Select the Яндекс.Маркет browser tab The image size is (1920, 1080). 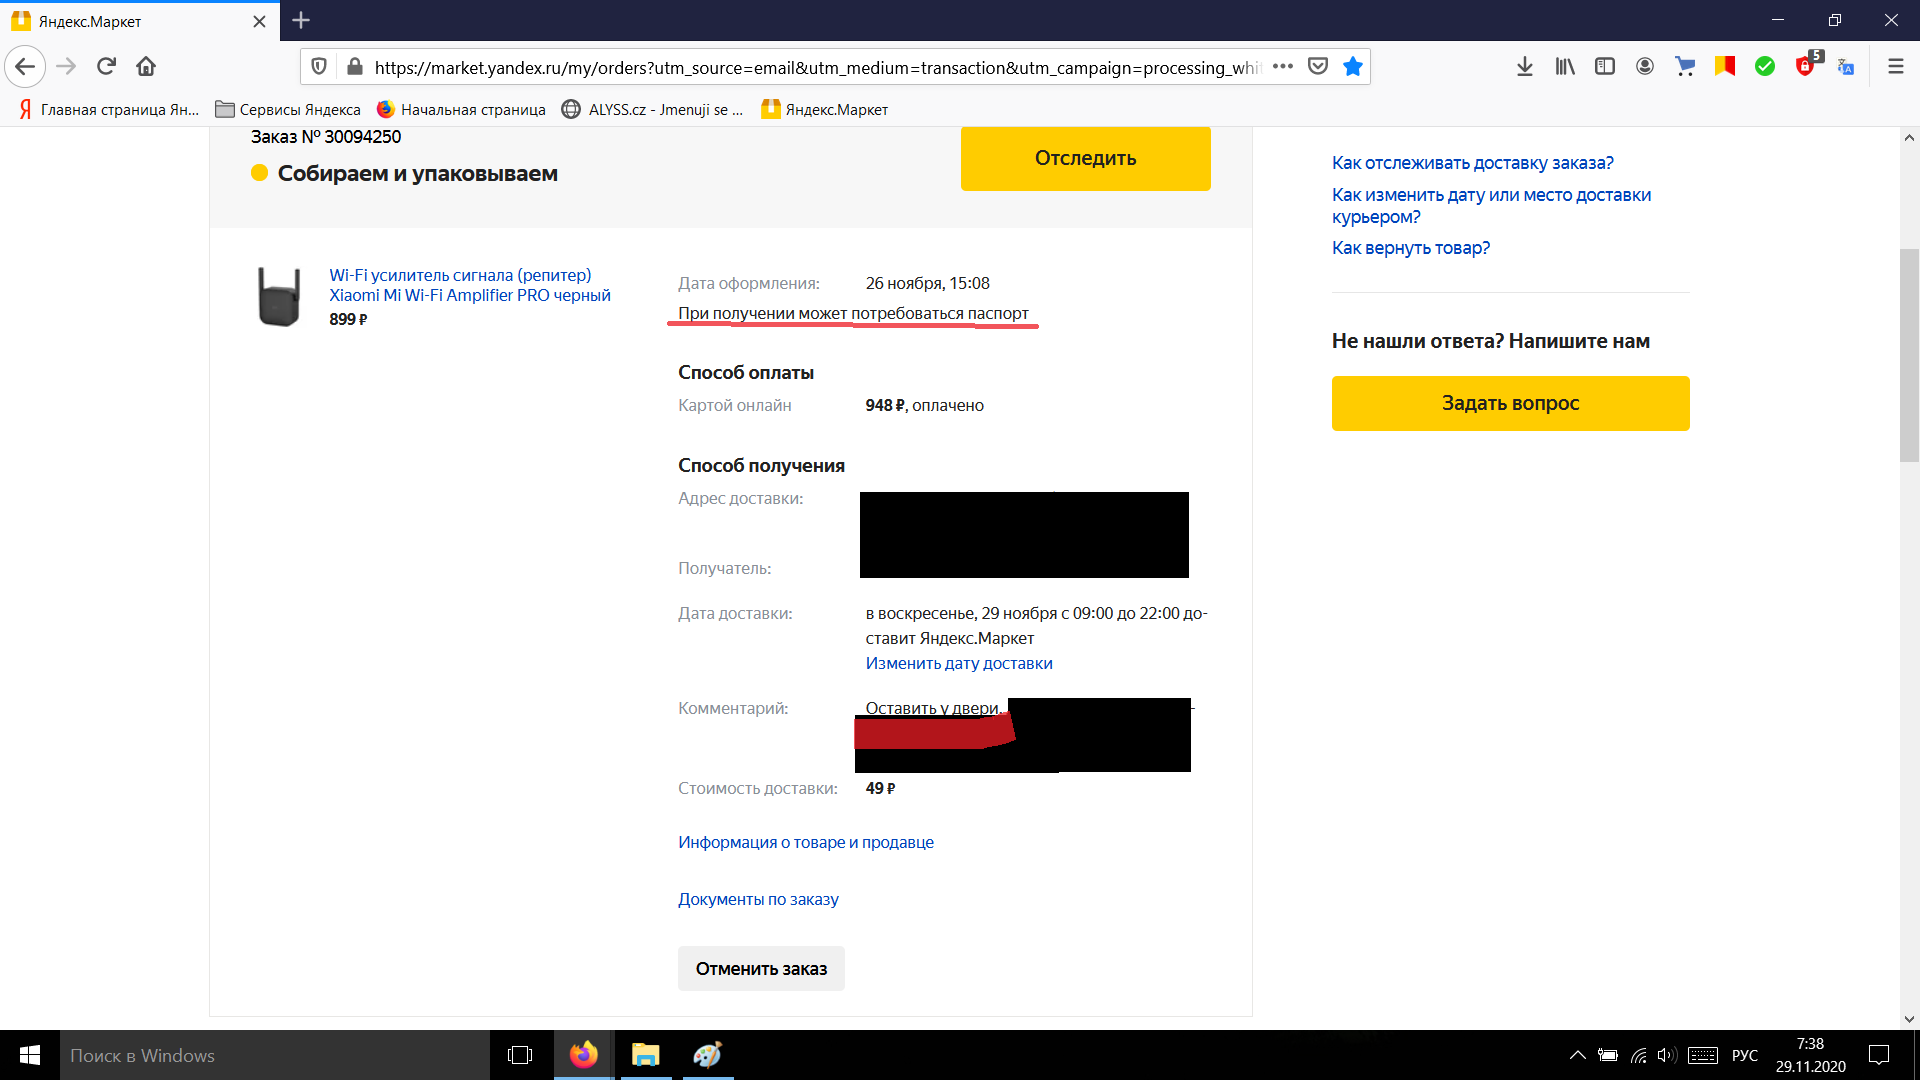click(140, 21)
